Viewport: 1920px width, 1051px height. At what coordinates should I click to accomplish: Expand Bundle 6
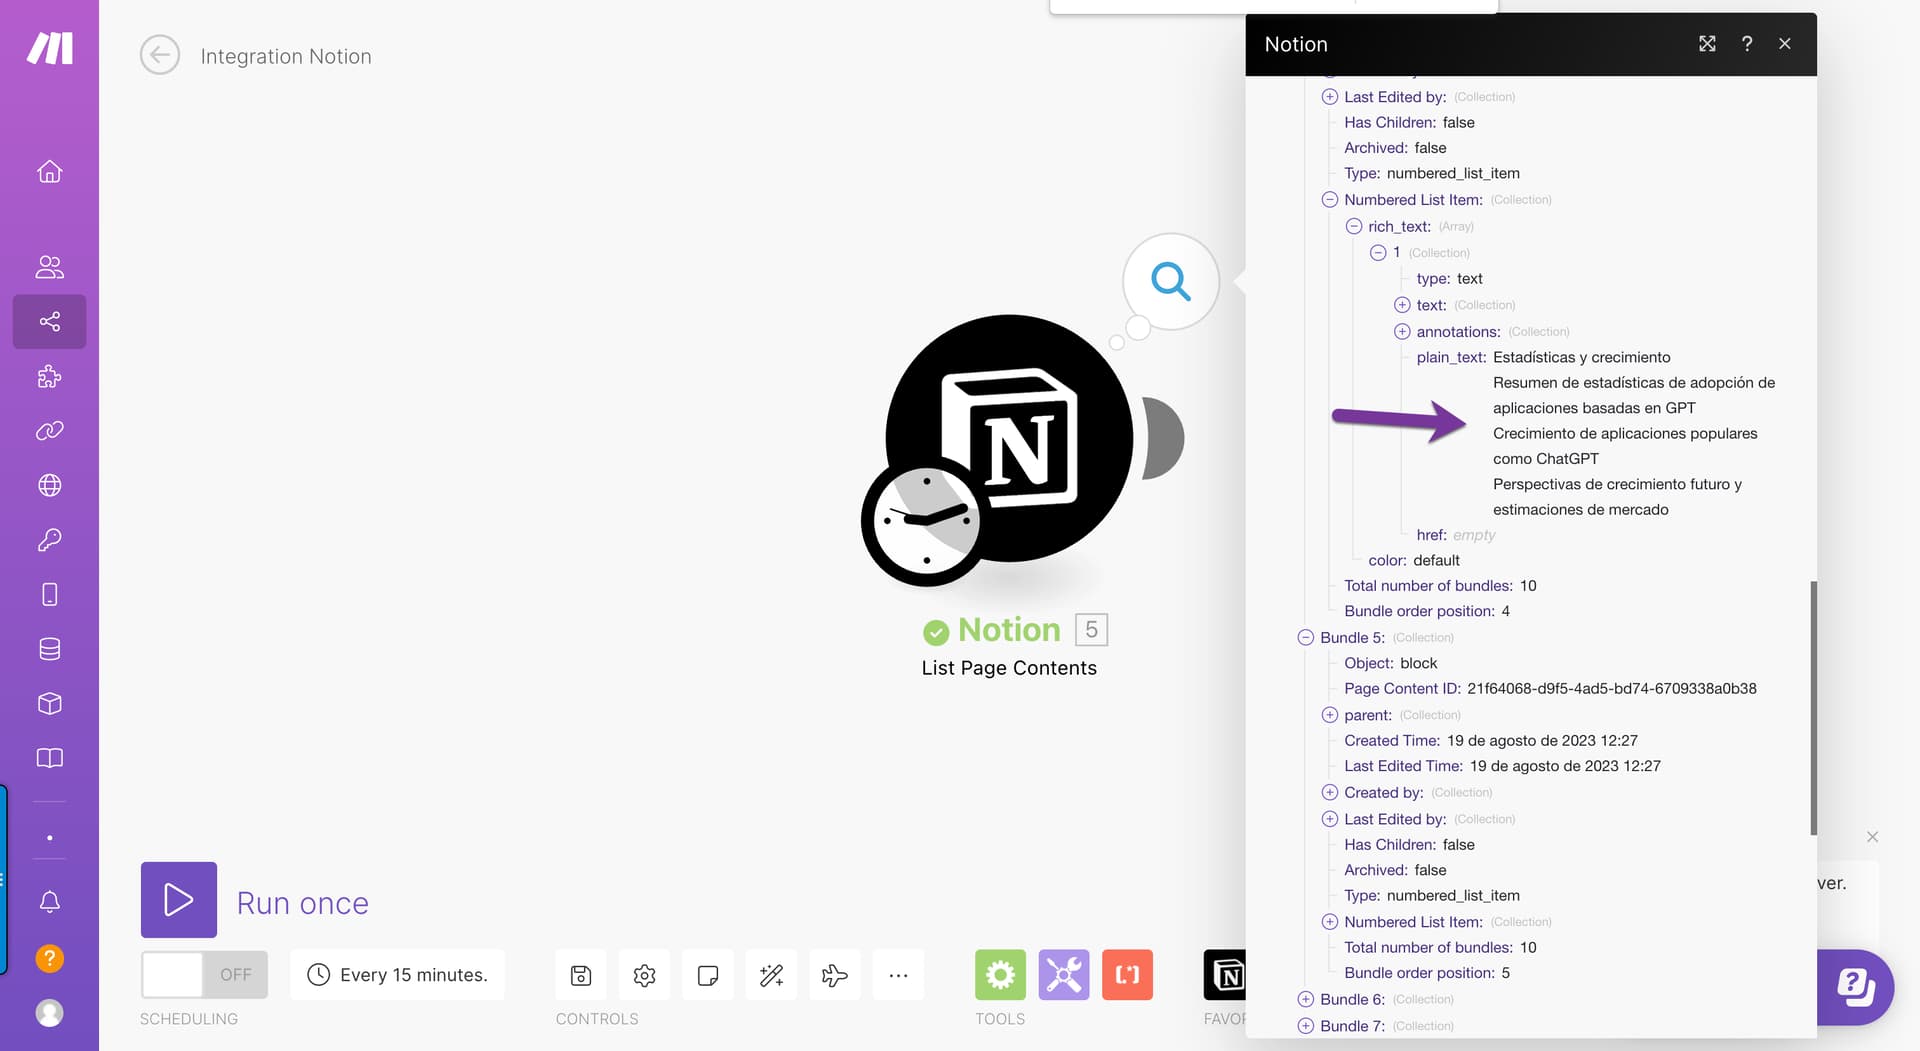(1306, 1000)
